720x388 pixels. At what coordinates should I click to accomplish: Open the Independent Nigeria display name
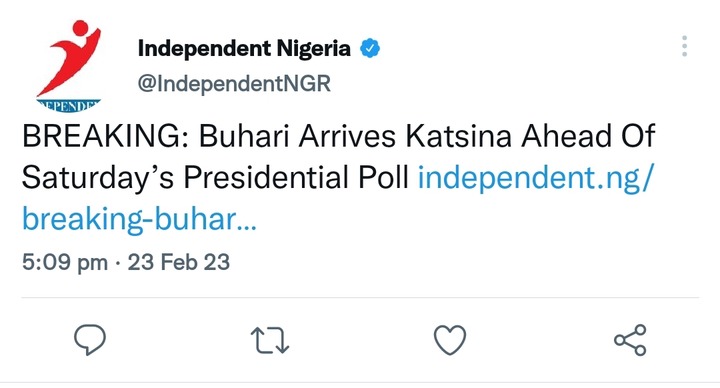click(x=244, y=48)
